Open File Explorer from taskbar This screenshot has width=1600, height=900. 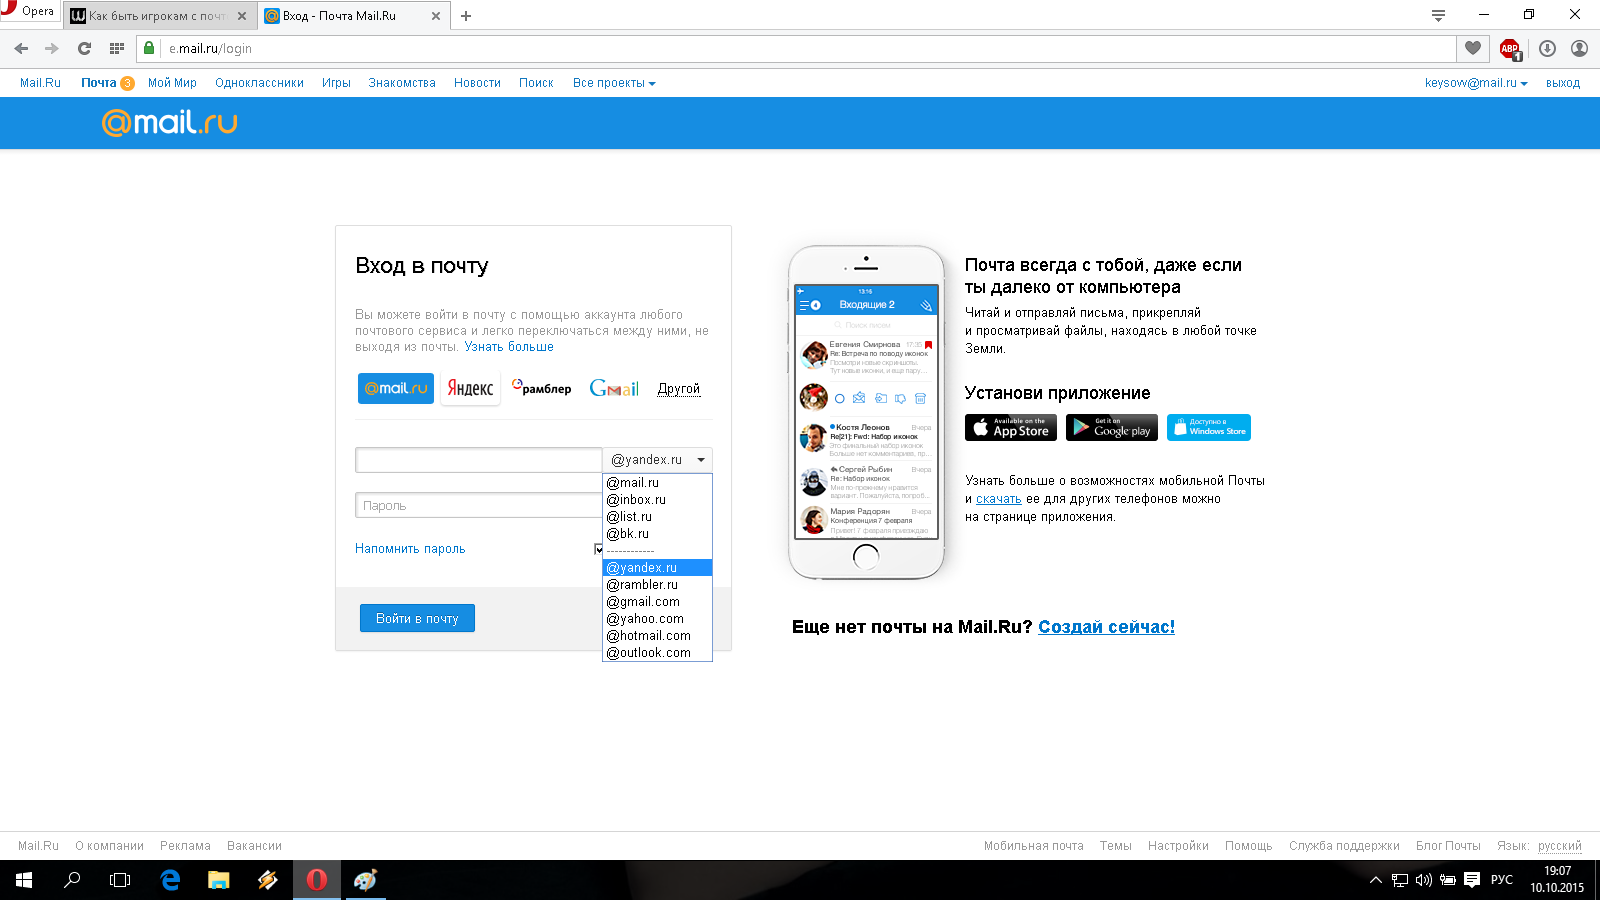[218, 880]
